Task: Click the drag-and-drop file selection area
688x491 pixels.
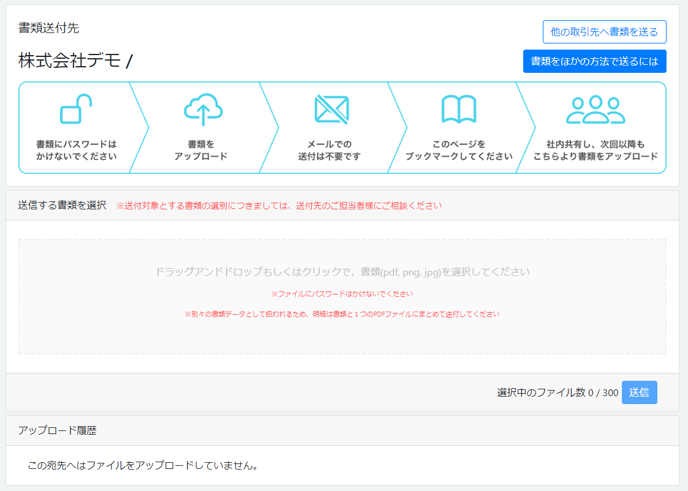Action: [342, 296]
